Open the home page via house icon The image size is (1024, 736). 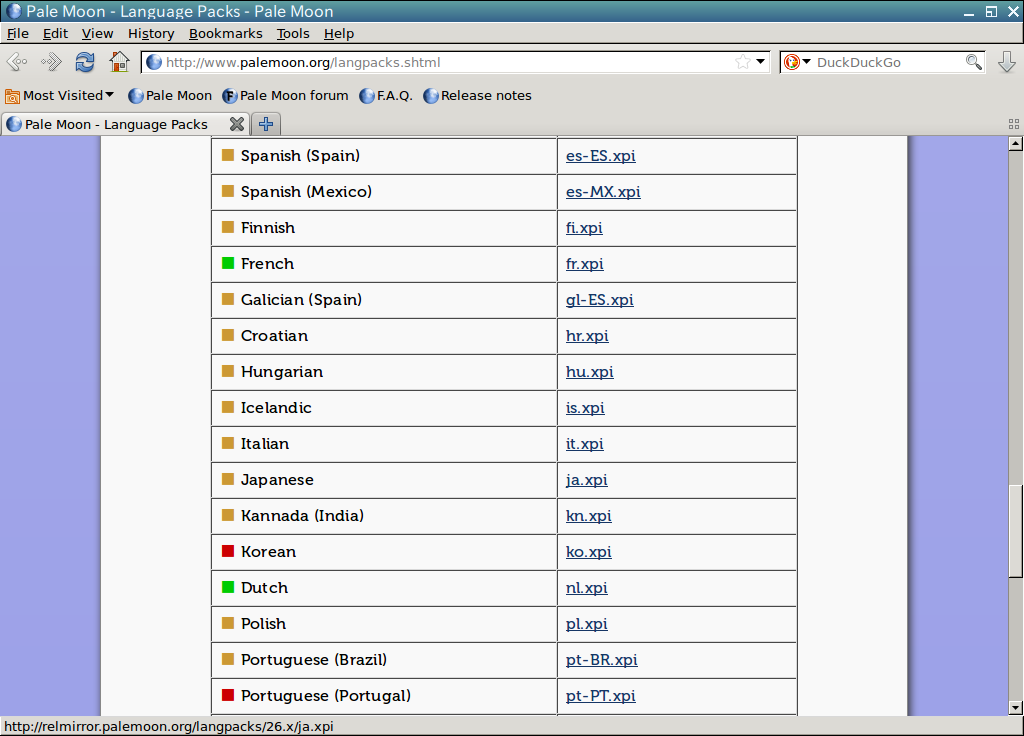120,62
